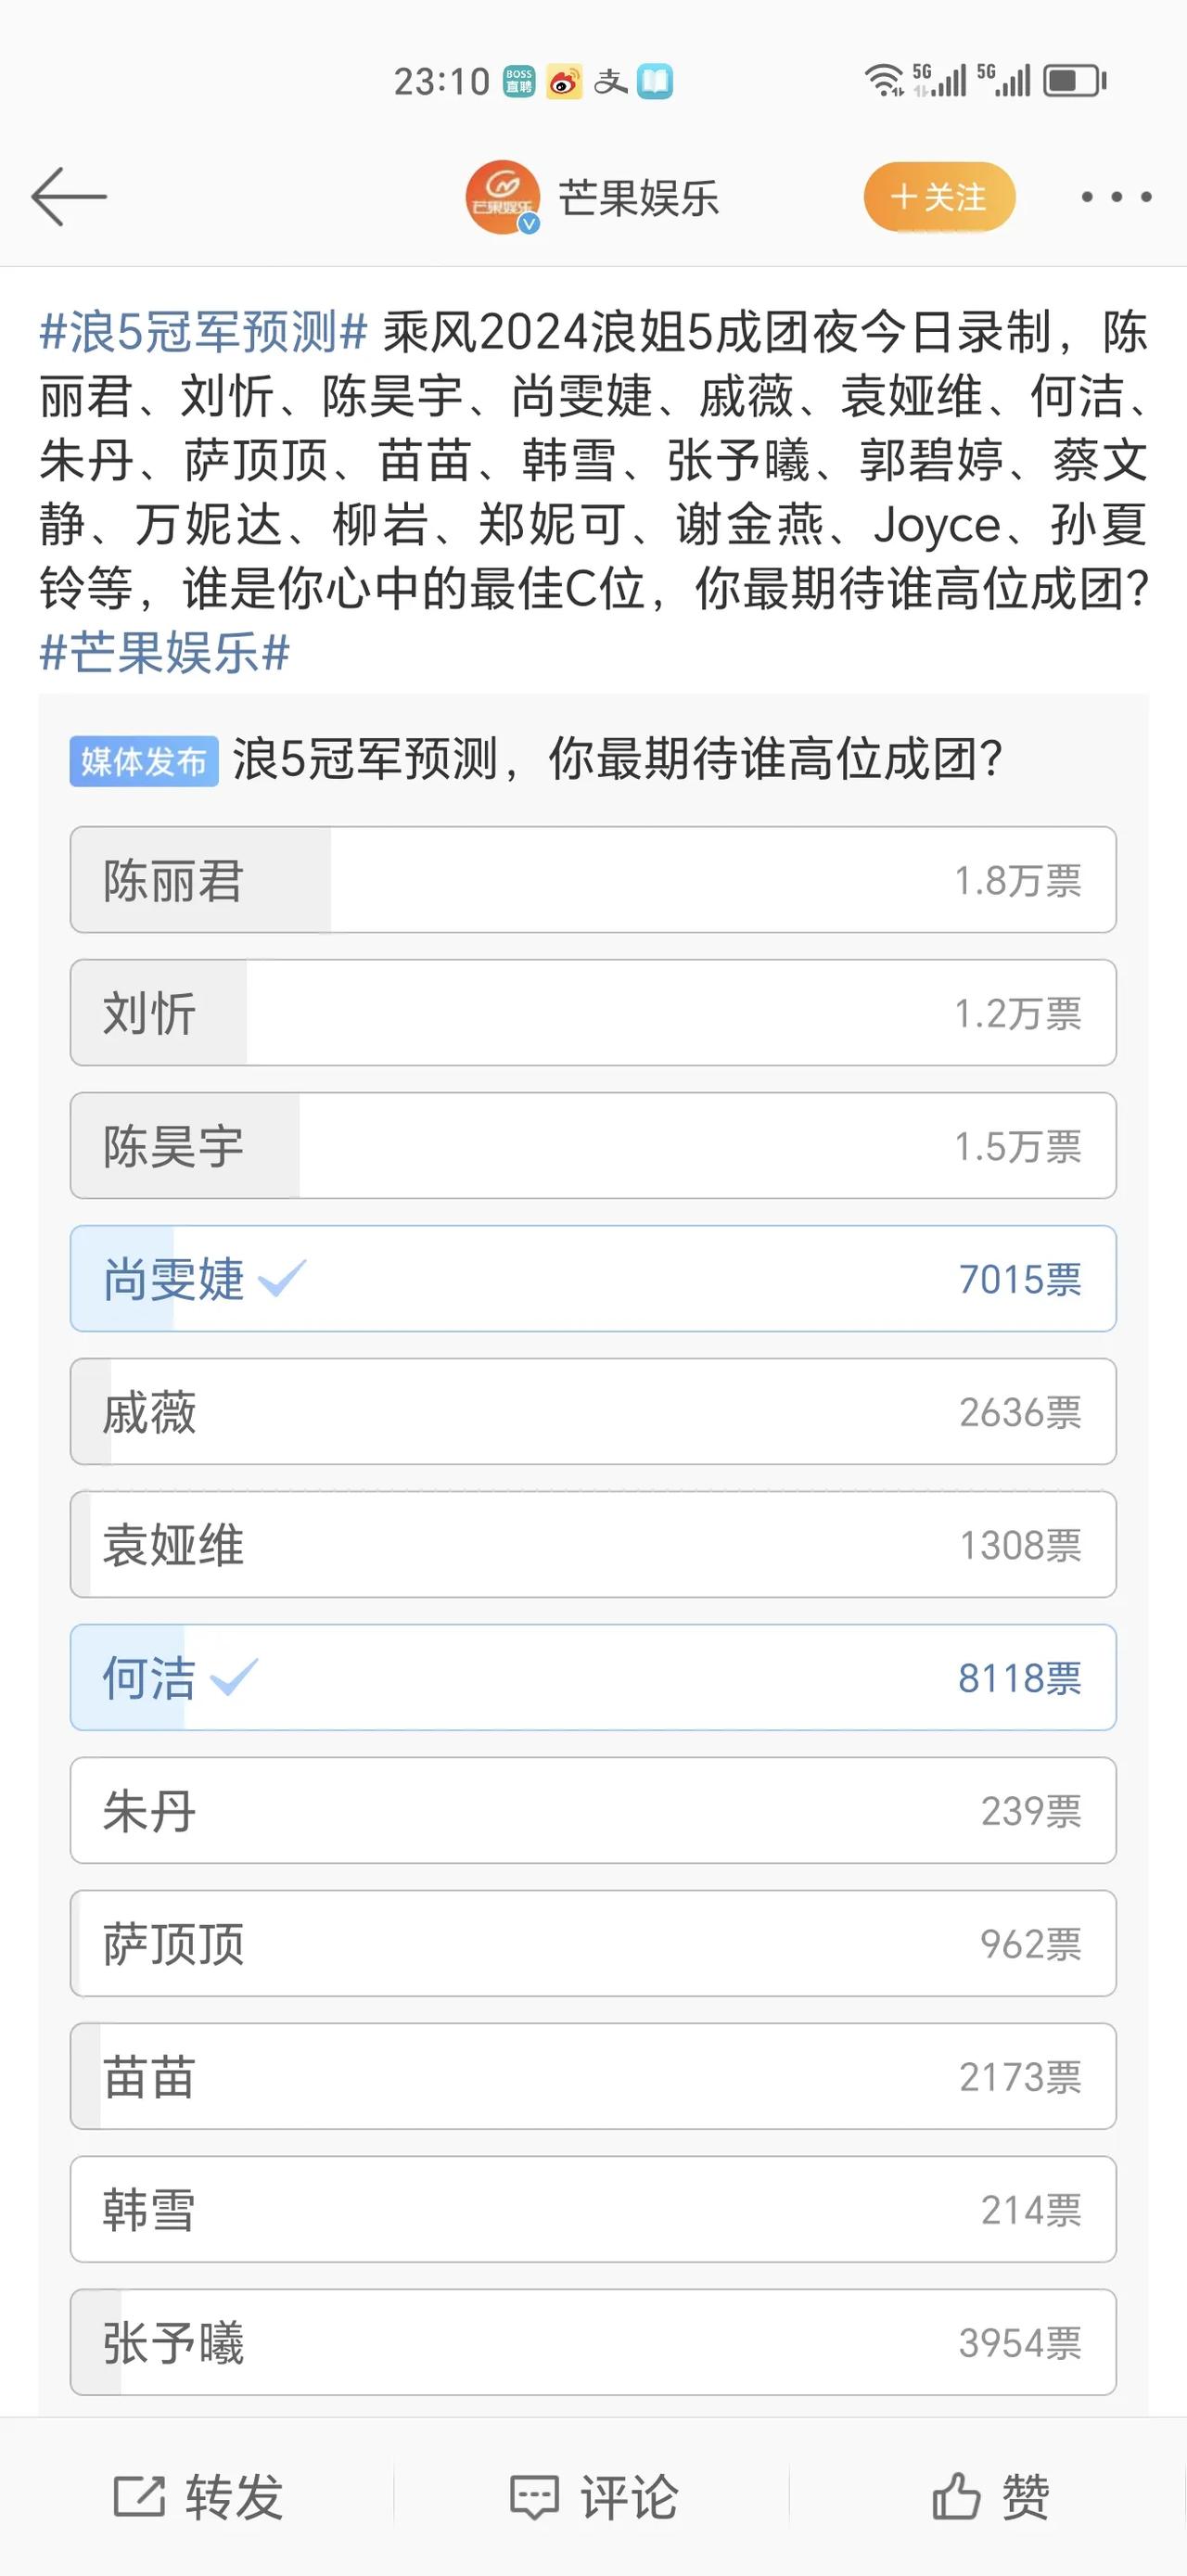Tap the 转发 repost icon
The width and height of the screenshot is (1187, 2576).
tap(138, 2497)
